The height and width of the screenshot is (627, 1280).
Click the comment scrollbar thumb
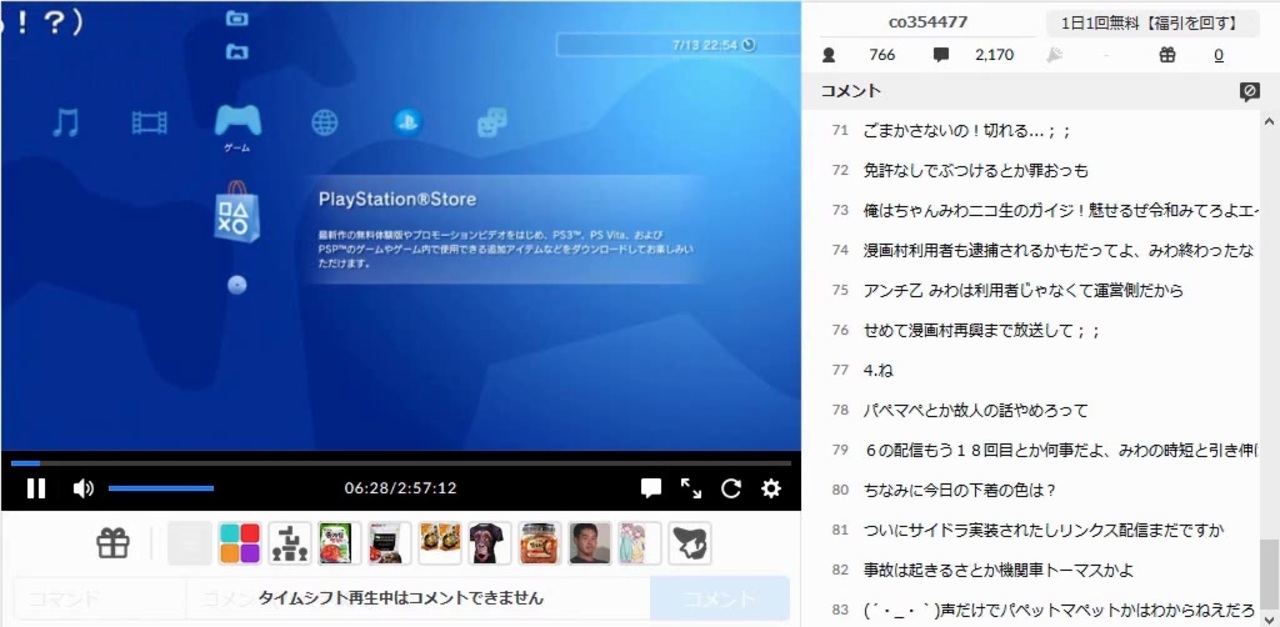click(x=1269, y=573)
